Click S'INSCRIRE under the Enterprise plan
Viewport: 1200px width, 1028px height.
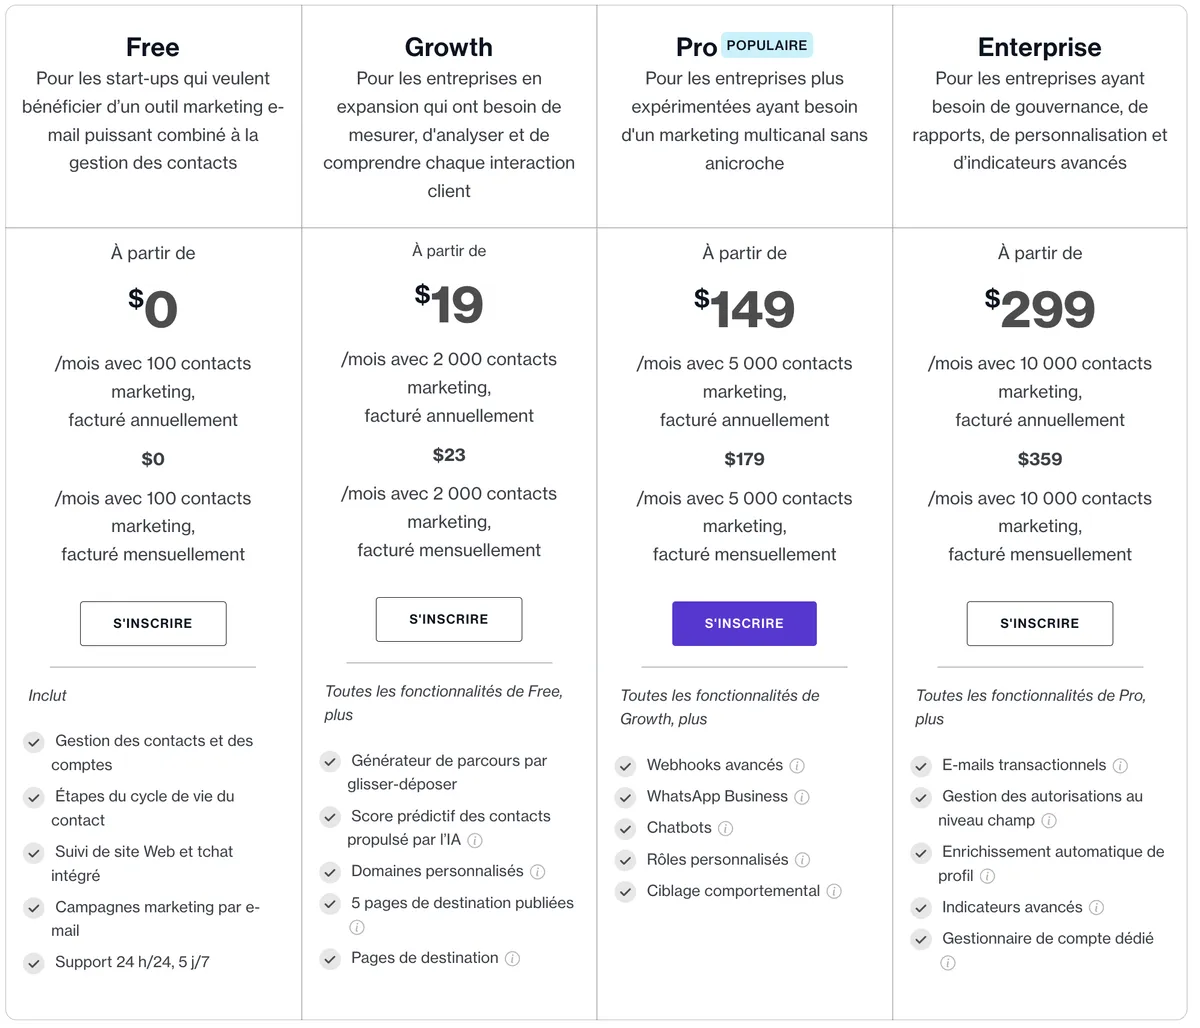pyautogui.click(x=1040, y=623)
